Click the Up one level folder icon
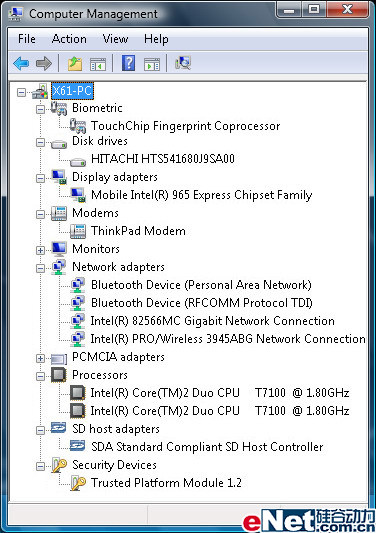Image resolution: width=376 pixels, height=533 pixels. point(75,64)
